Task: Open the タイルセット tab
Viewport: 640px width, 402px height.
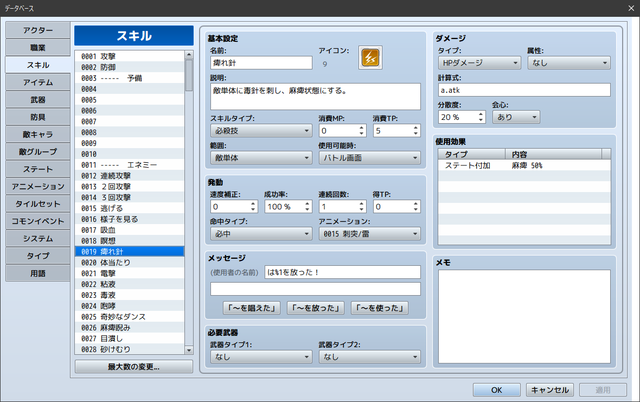Action: (x=38, y=204)
